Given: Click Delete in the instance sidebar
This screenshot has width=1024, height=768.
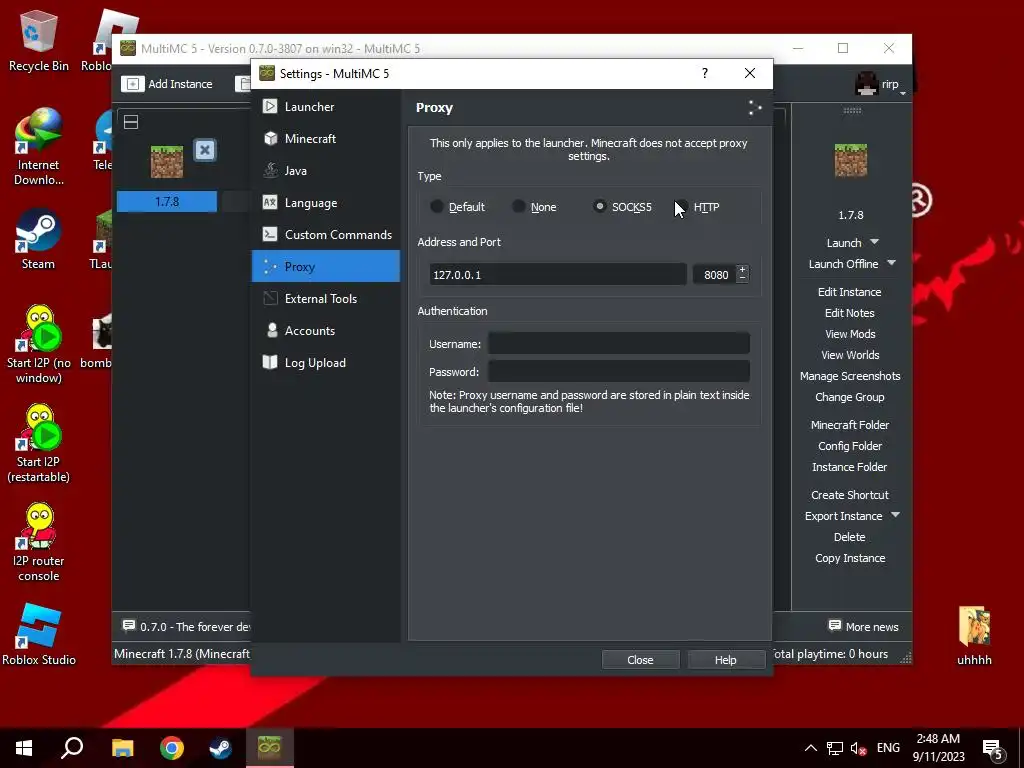Looking at the screenshot, I should (850, 536).
